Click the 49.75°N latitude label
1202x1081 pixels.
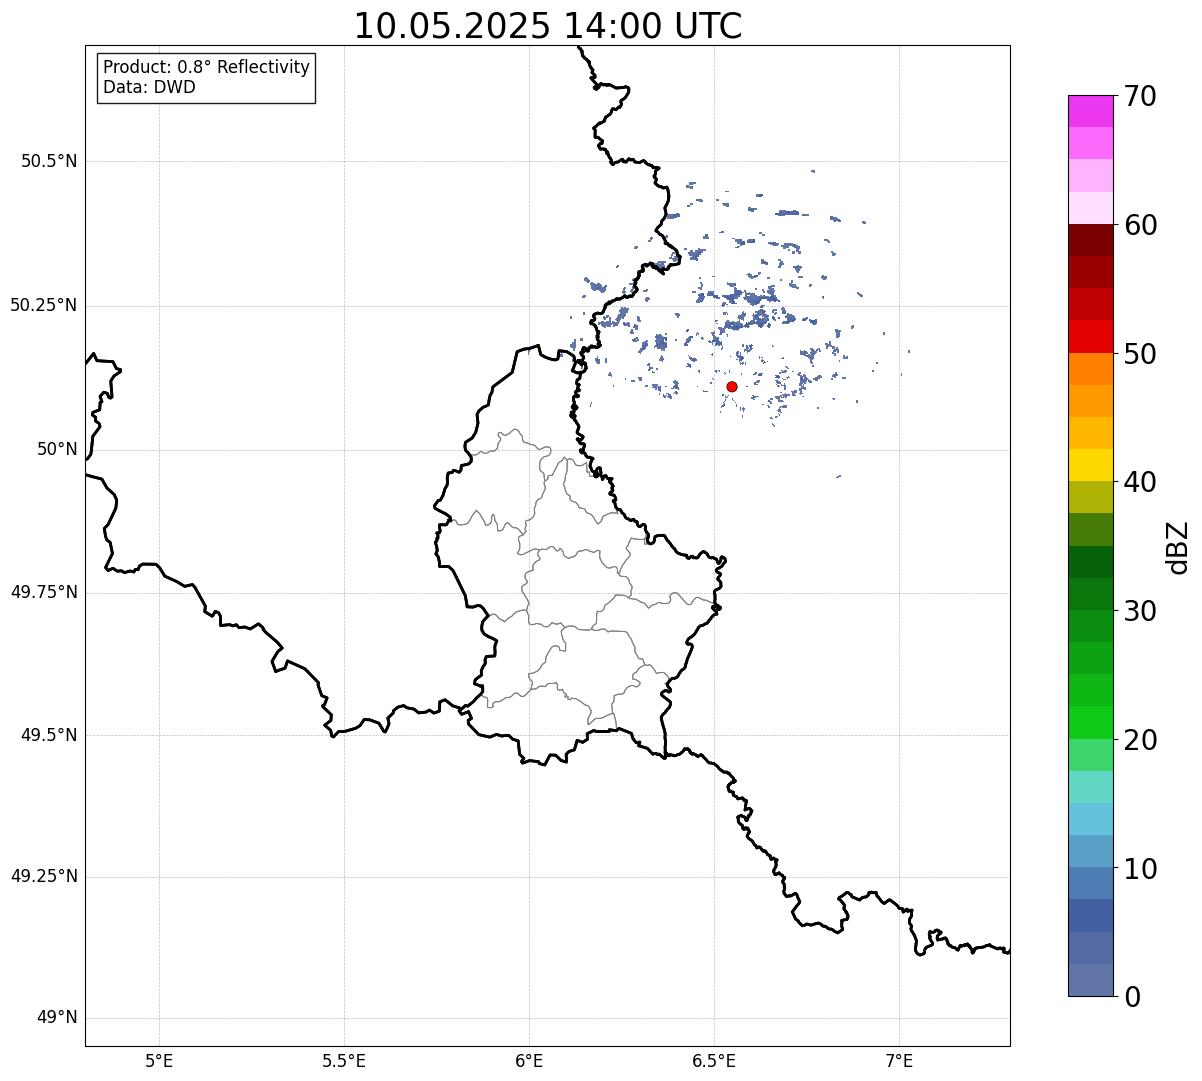point(44,592)
